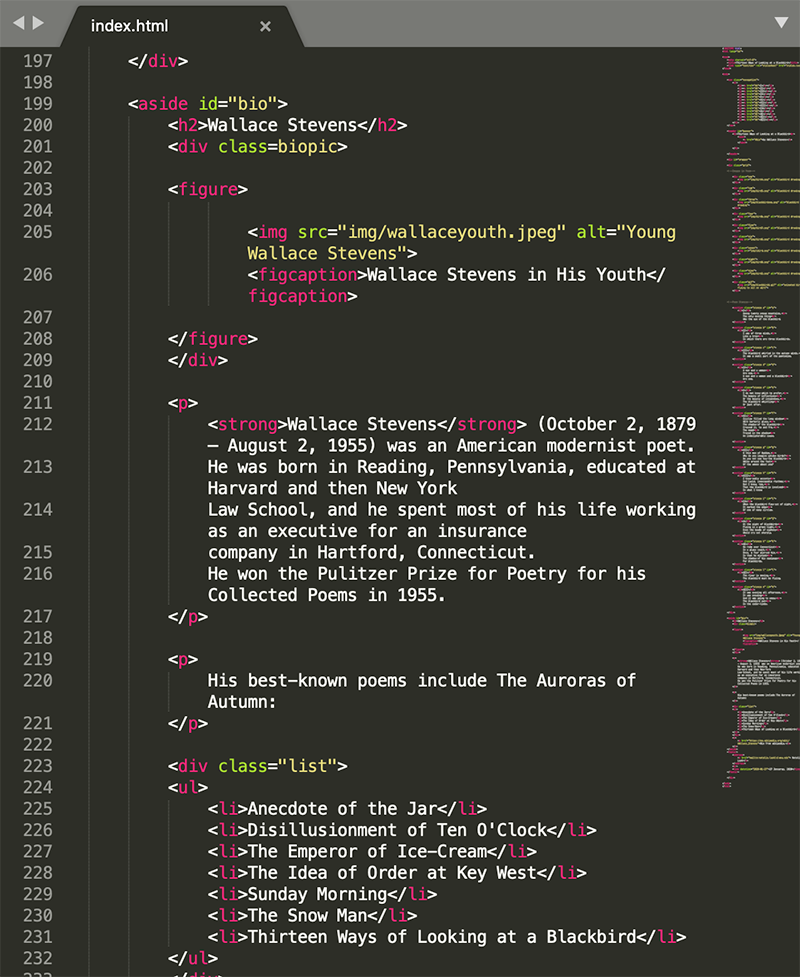800x977 pixels.
Task: Close the index.html tab
Action: tap(265, 27)
